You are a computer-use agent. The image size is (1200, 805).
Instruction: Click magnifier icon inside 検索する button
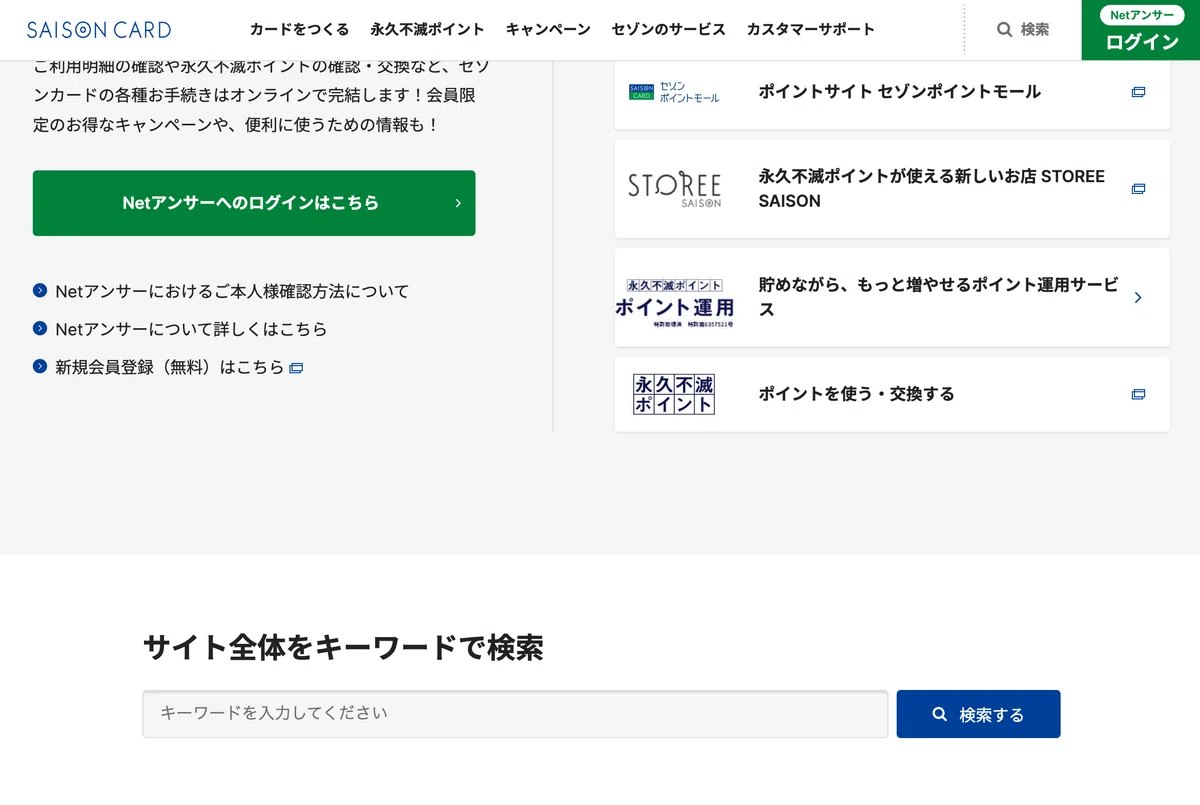pyautogui.click(x=939, y=714)
